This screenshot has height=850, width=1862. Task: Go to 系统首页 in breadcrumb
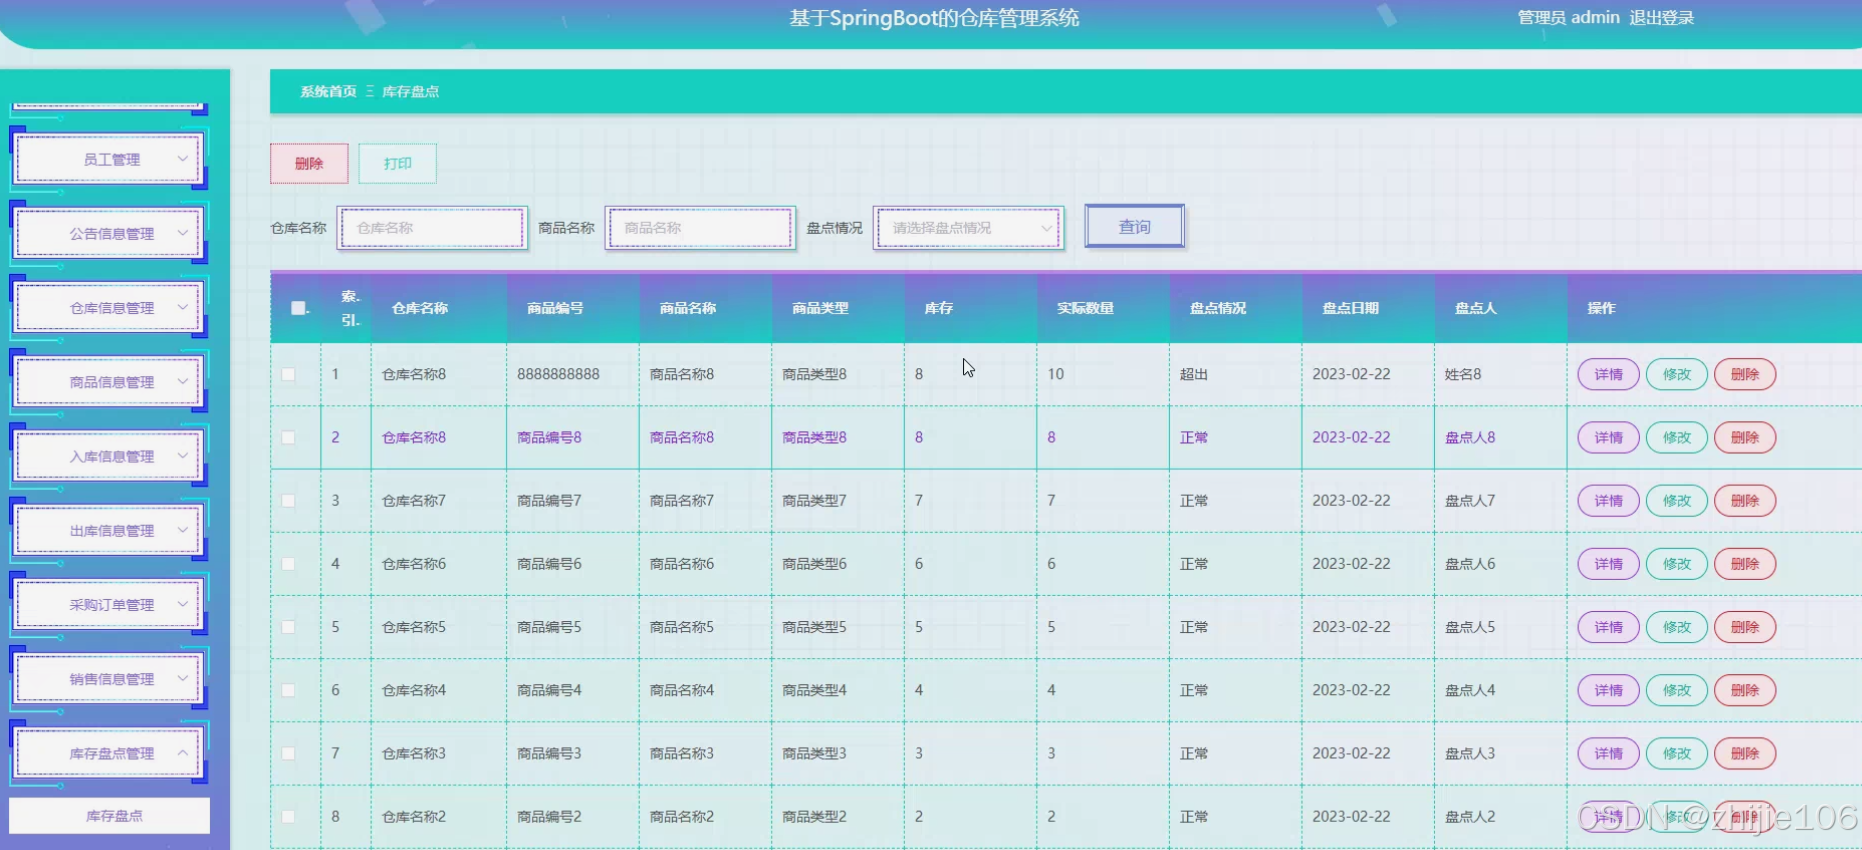328,91
